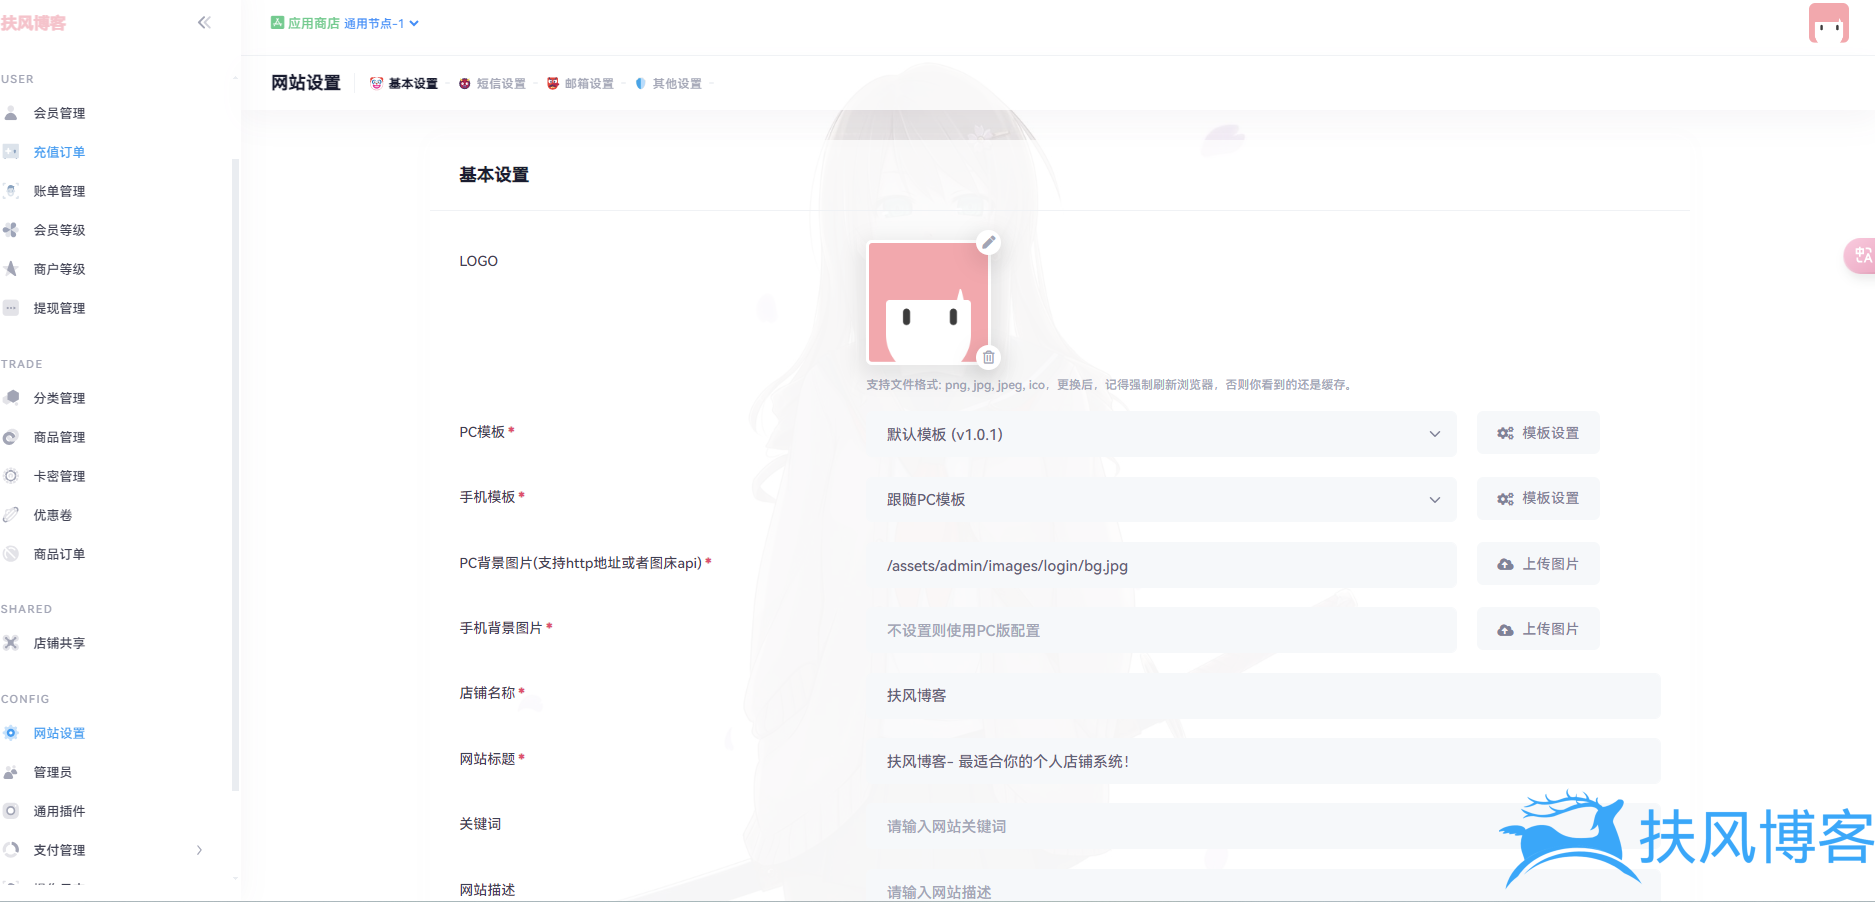Open 会员管理 in the sidebar

click(59, 113)
